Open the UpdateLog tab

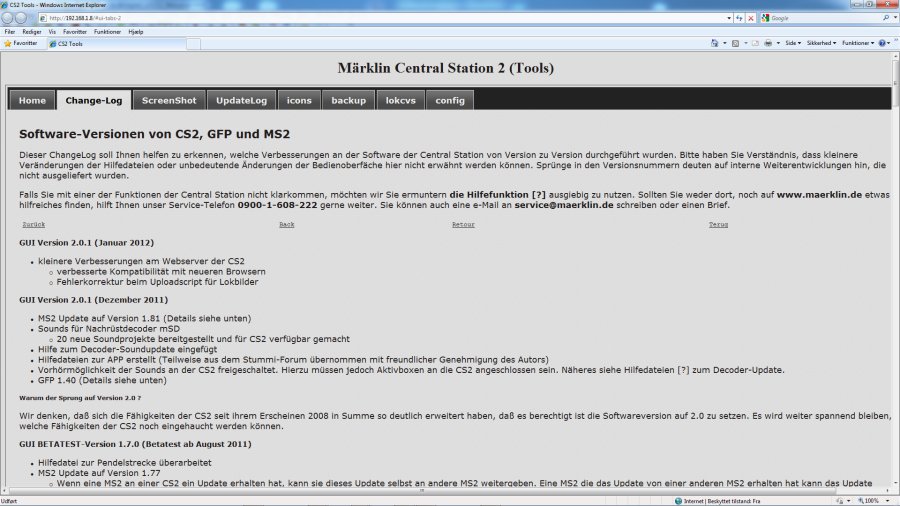[242, 100]
